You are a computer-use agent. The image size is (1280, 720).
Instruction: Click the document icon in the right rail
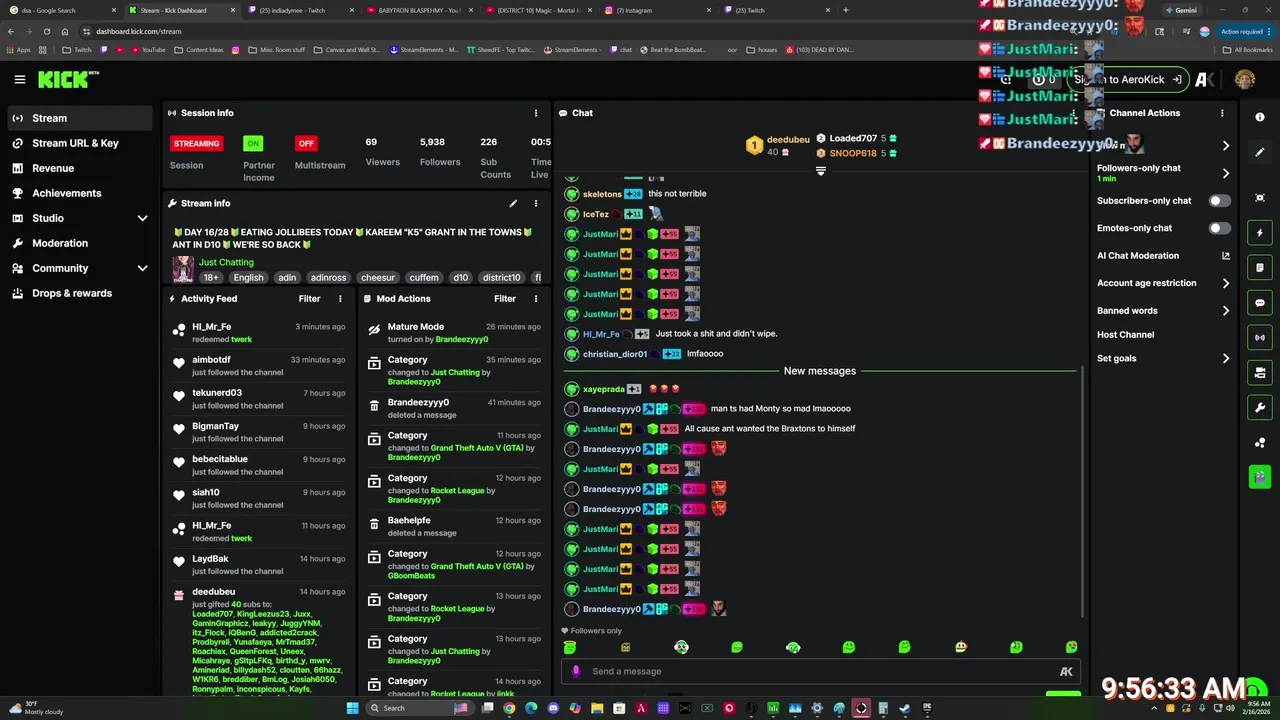[x=1260, y=268]
